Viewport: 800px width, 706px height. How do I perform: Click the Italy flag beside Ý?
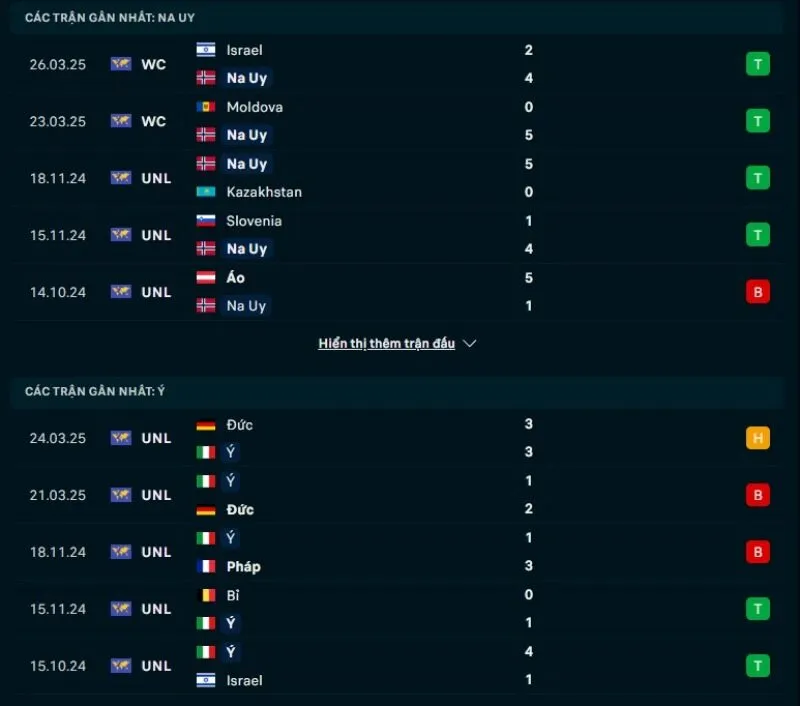[x=206, y=452]
